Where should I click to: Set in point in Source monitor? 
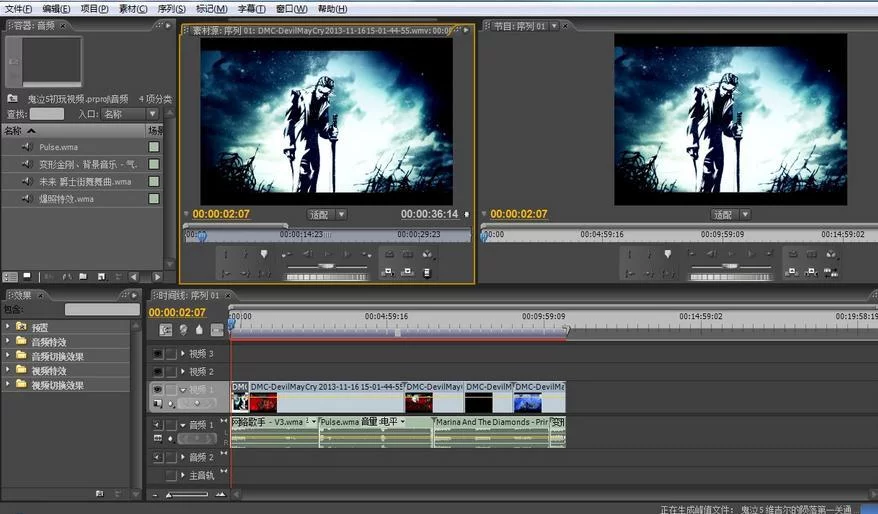coord(226,255)
